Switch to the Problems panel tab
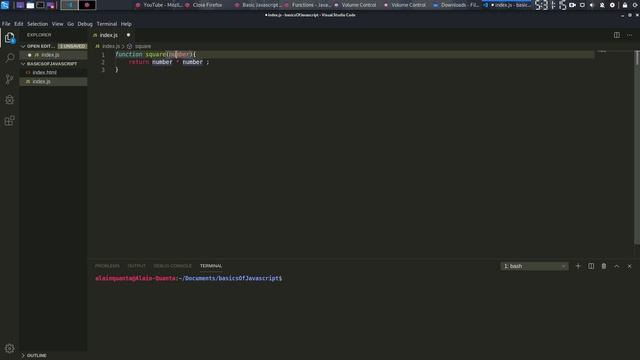 107,266
